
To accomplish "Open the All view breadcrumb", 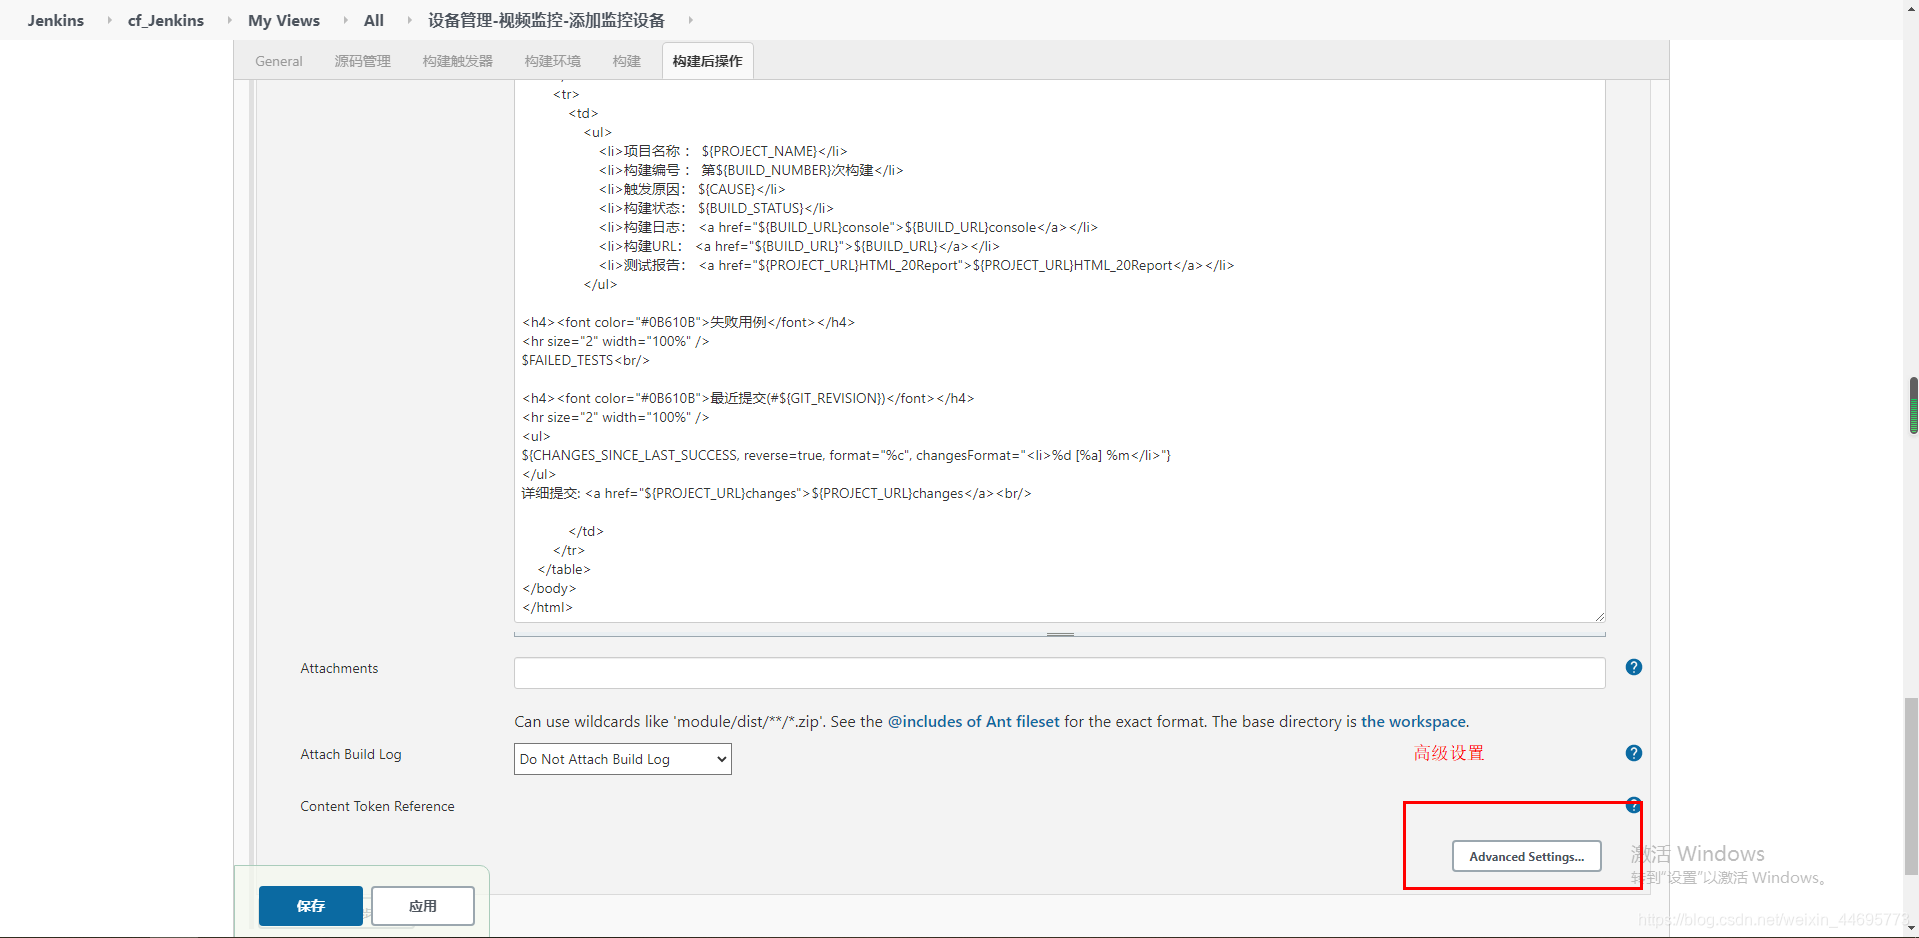I will click(x=374, y=20).
